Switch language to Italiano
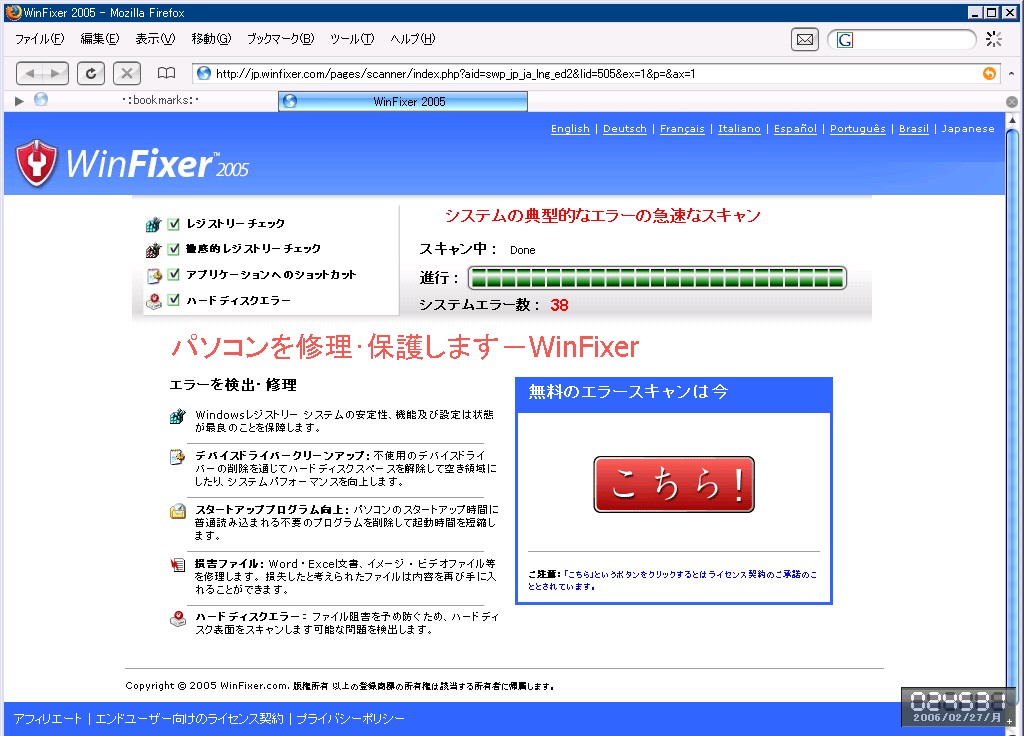Image resolution: width=1024 pixels, height=736 pixels. pos(739,129)
